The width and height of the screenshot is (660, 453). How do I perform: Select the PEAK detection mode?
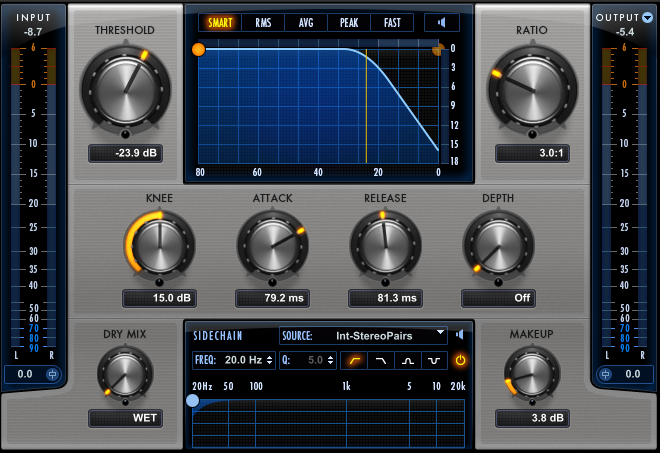(349, 23)
